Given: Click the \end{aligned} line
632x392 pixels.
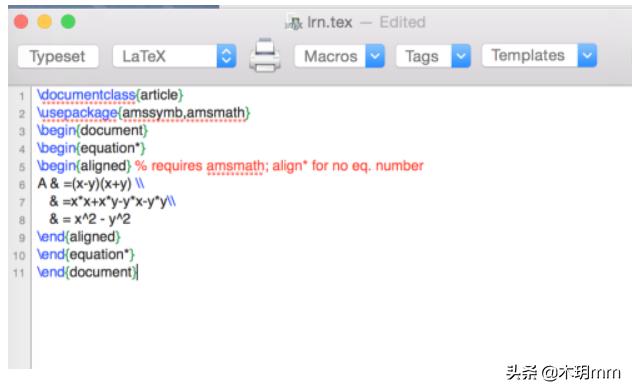Looking at the screenshot, I should tap(79, 237).
